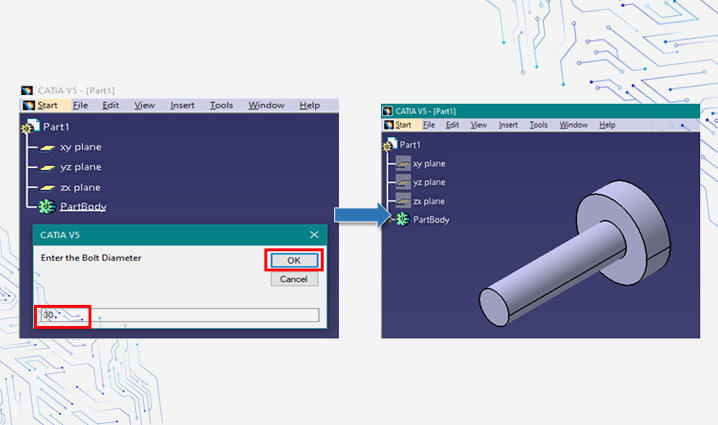This screenshot has width=718, height=425.
Task: Open View menu in right CATIA window
Action: [x=479, y=125]
